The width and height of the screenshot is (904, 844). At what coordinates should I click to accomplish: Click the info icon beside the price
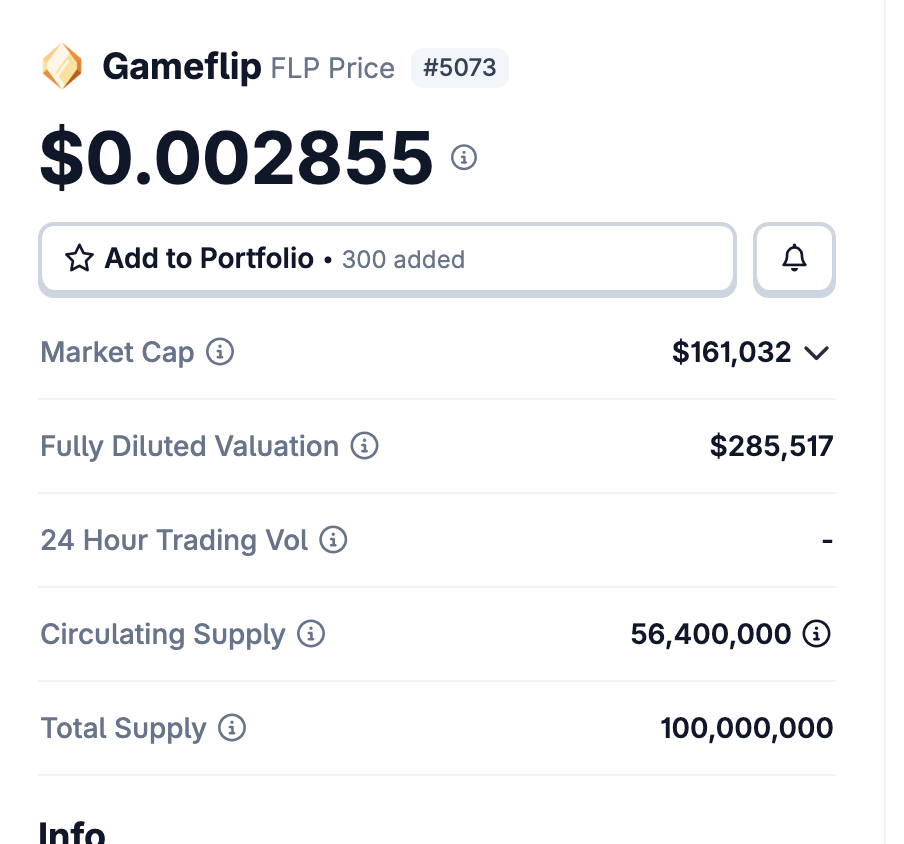coord(464,158)
